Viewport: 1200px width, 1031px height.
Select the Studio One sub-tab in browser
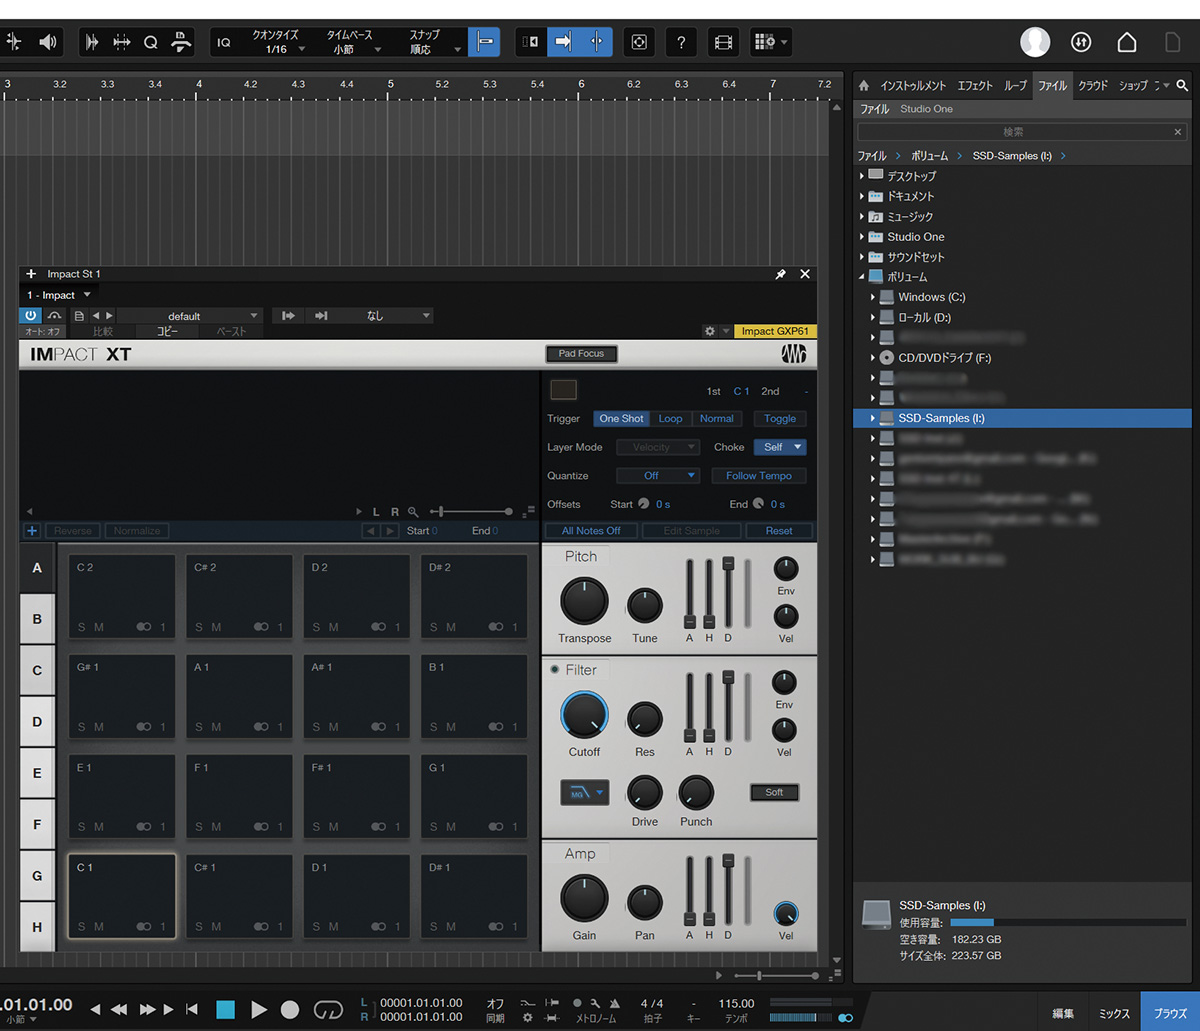(x=926, y=109)
